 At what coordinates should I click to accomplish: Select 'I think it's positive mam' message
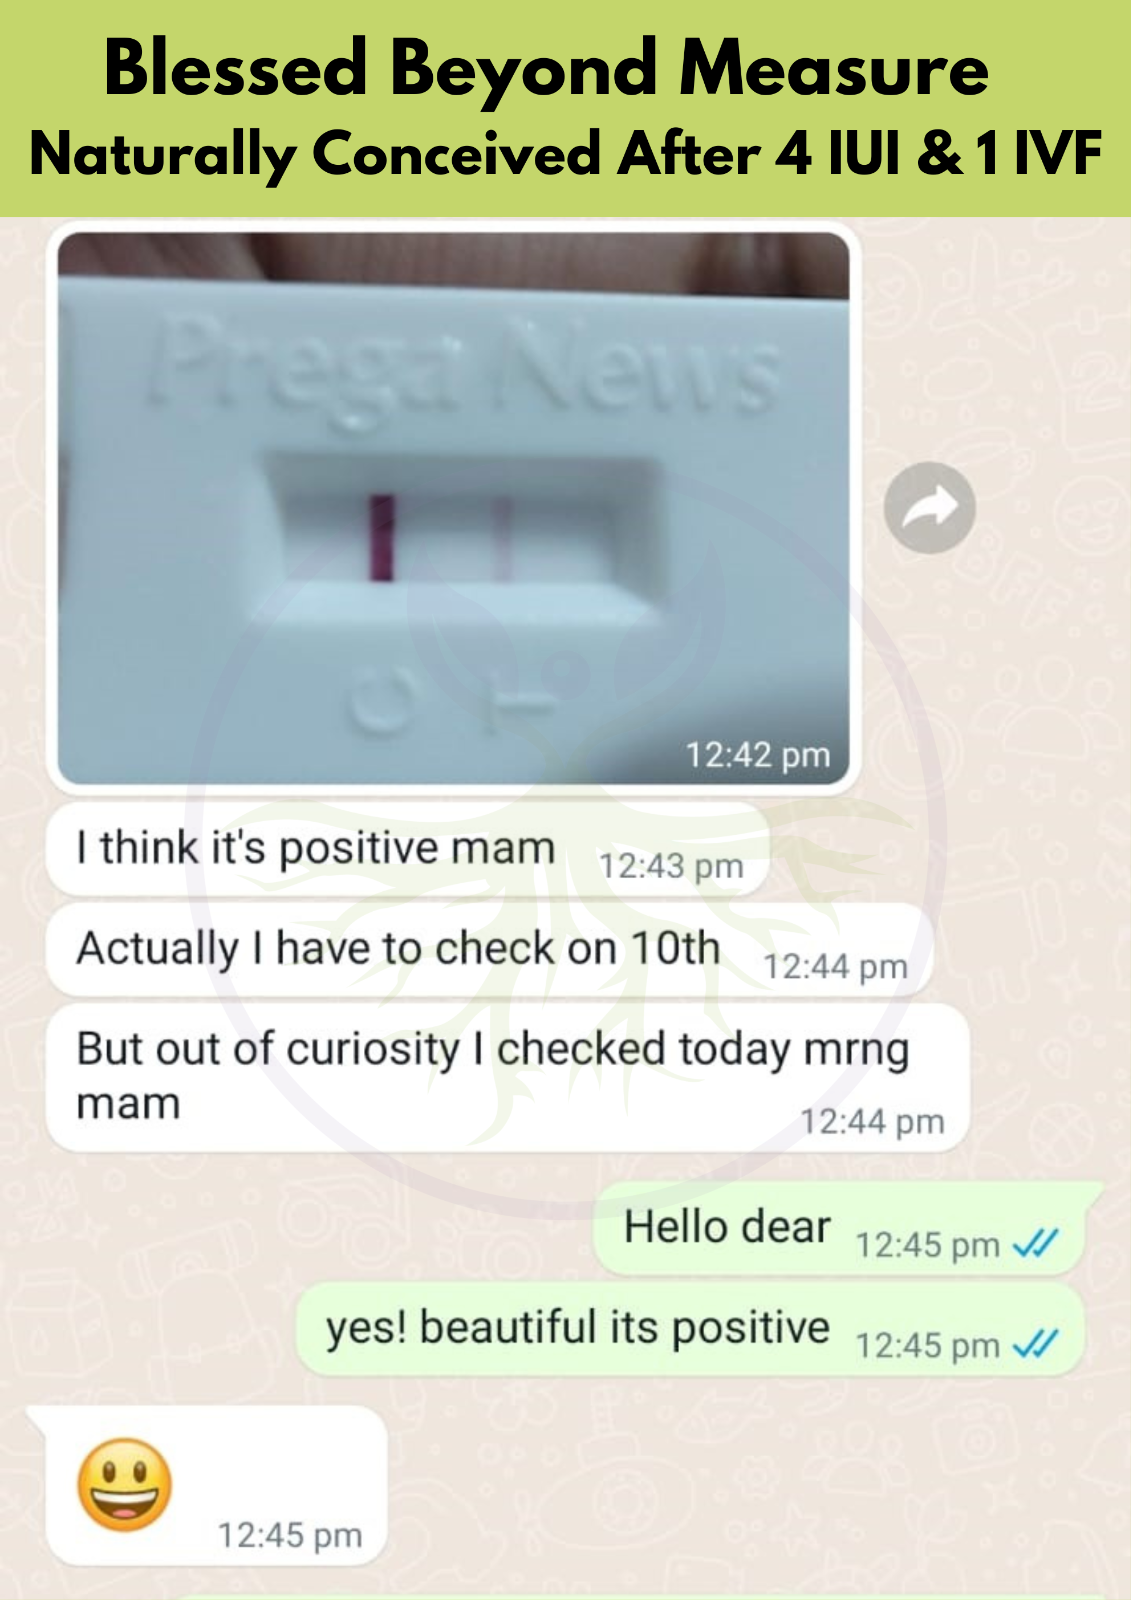click(x=408, y=850)
